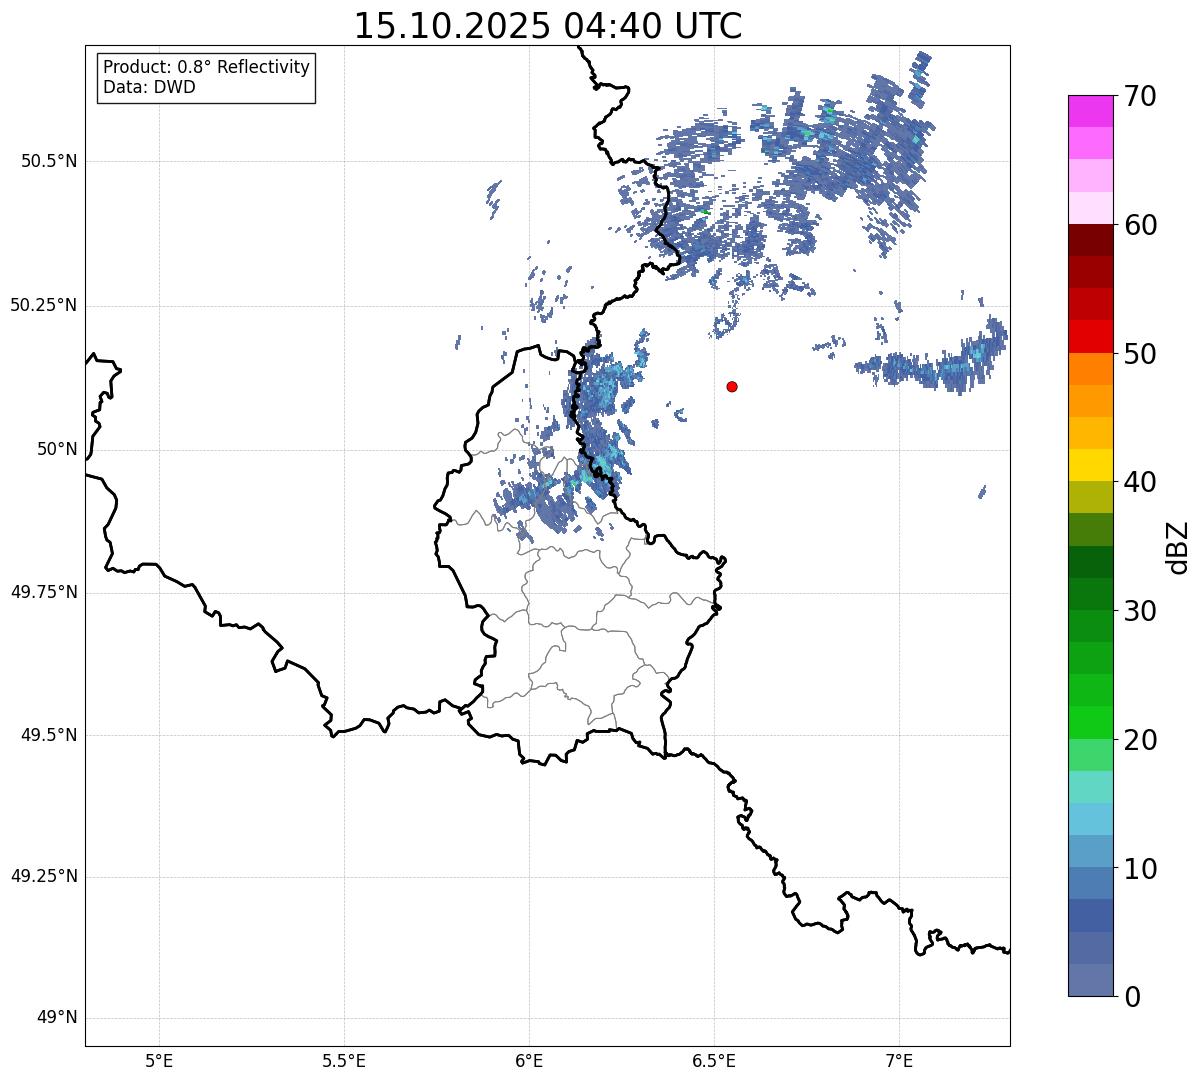Click the '6.5°E' longitude label
This screenshot has width=1202, height=1081.
(714, 1060)
